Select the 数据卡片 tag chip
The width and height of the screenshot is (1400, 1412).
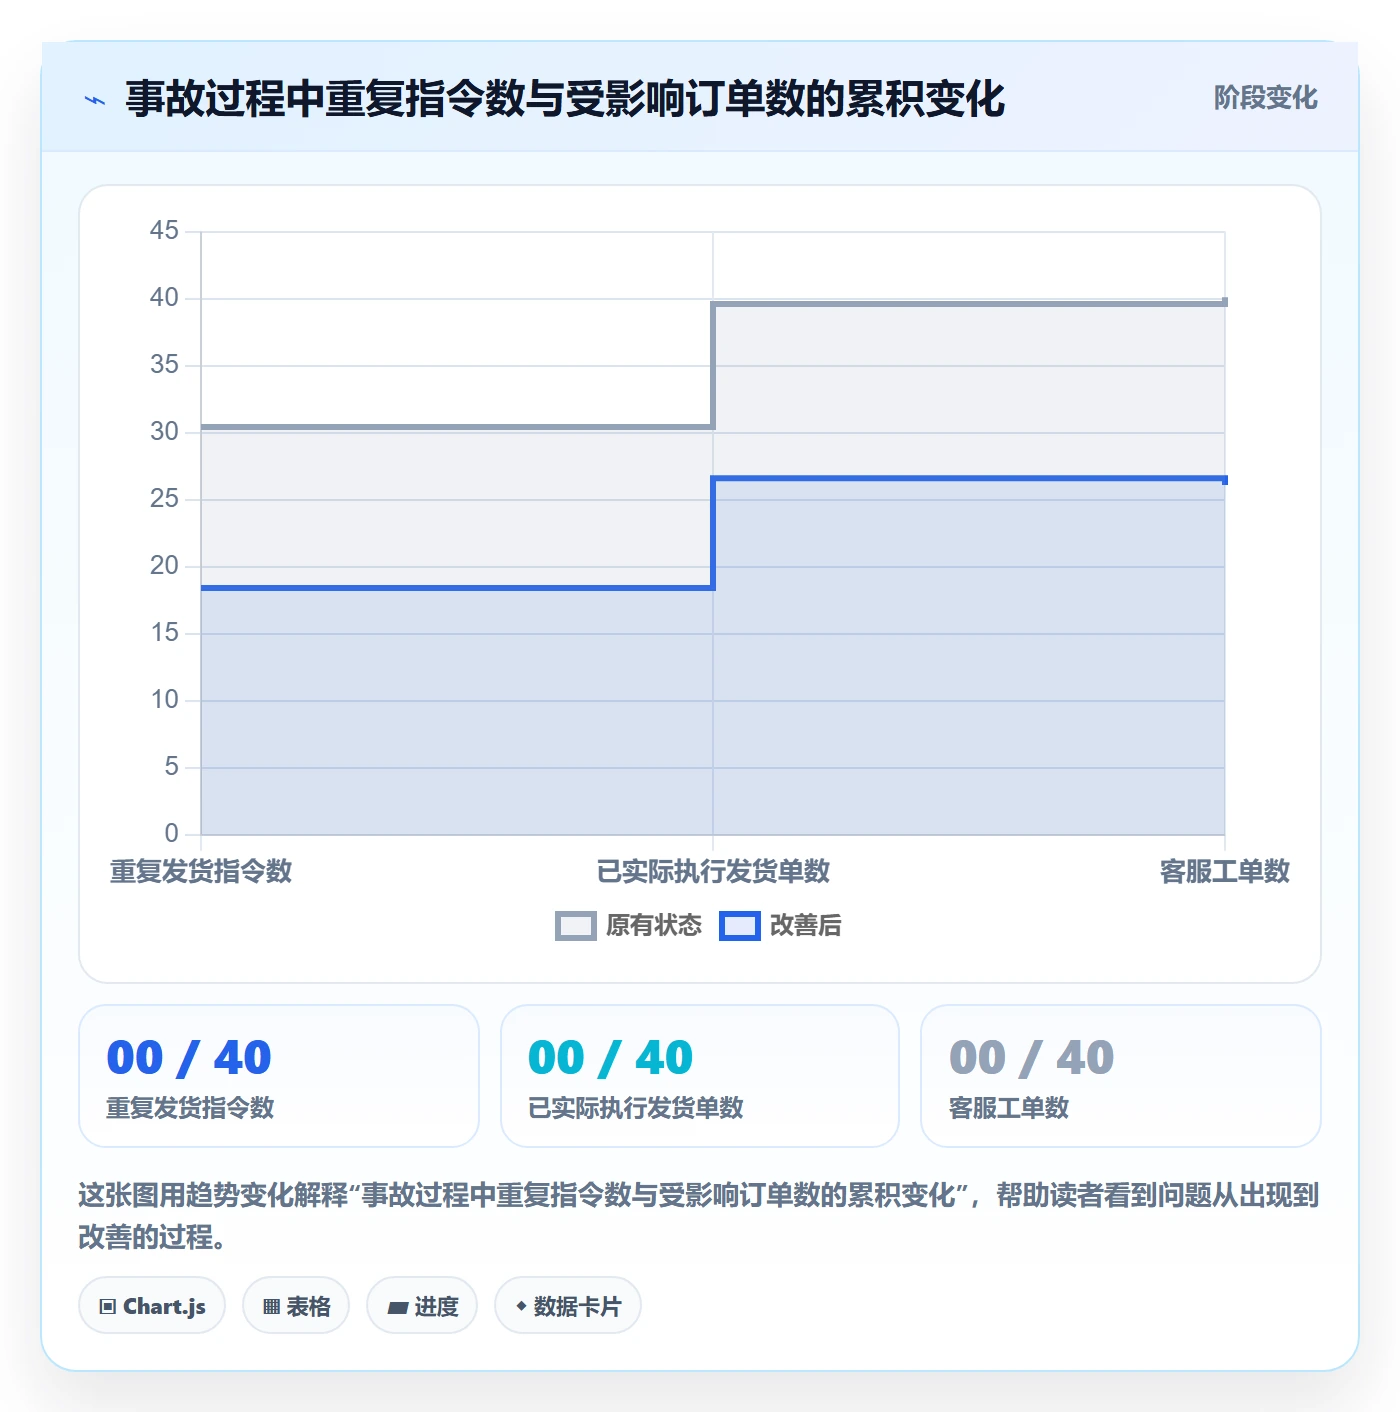[568, 1305]
